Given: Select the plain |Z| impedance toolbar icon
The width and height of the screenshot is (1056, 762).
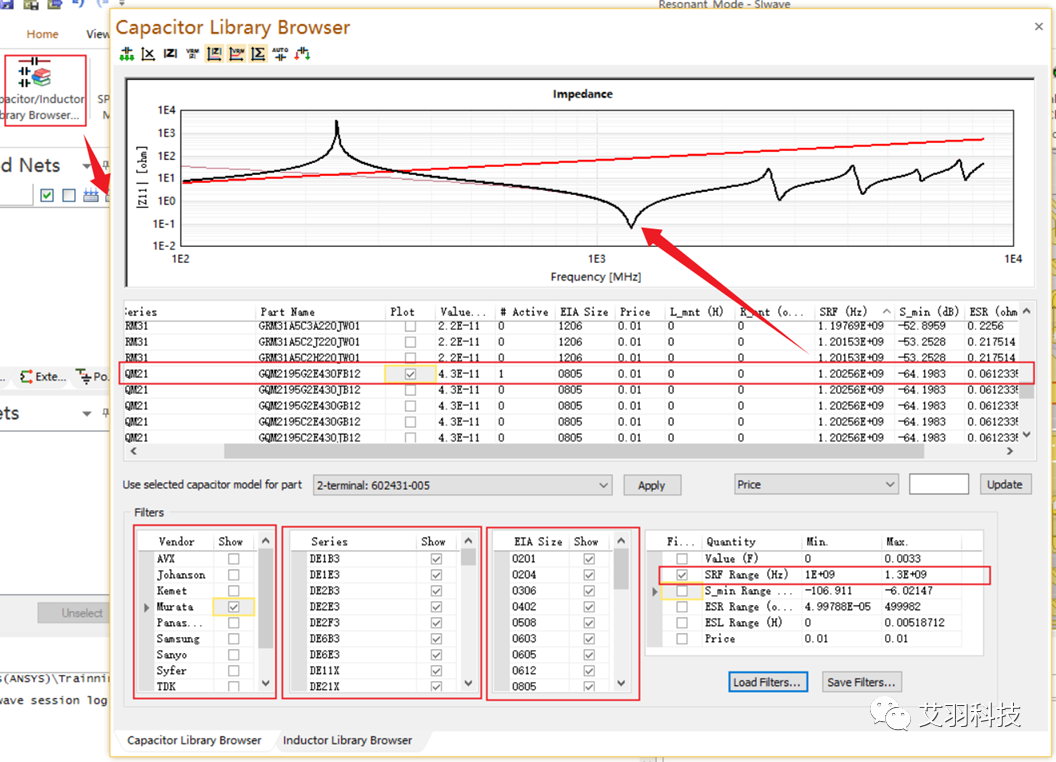Looking at the screenshot, I should pos(170,54).
